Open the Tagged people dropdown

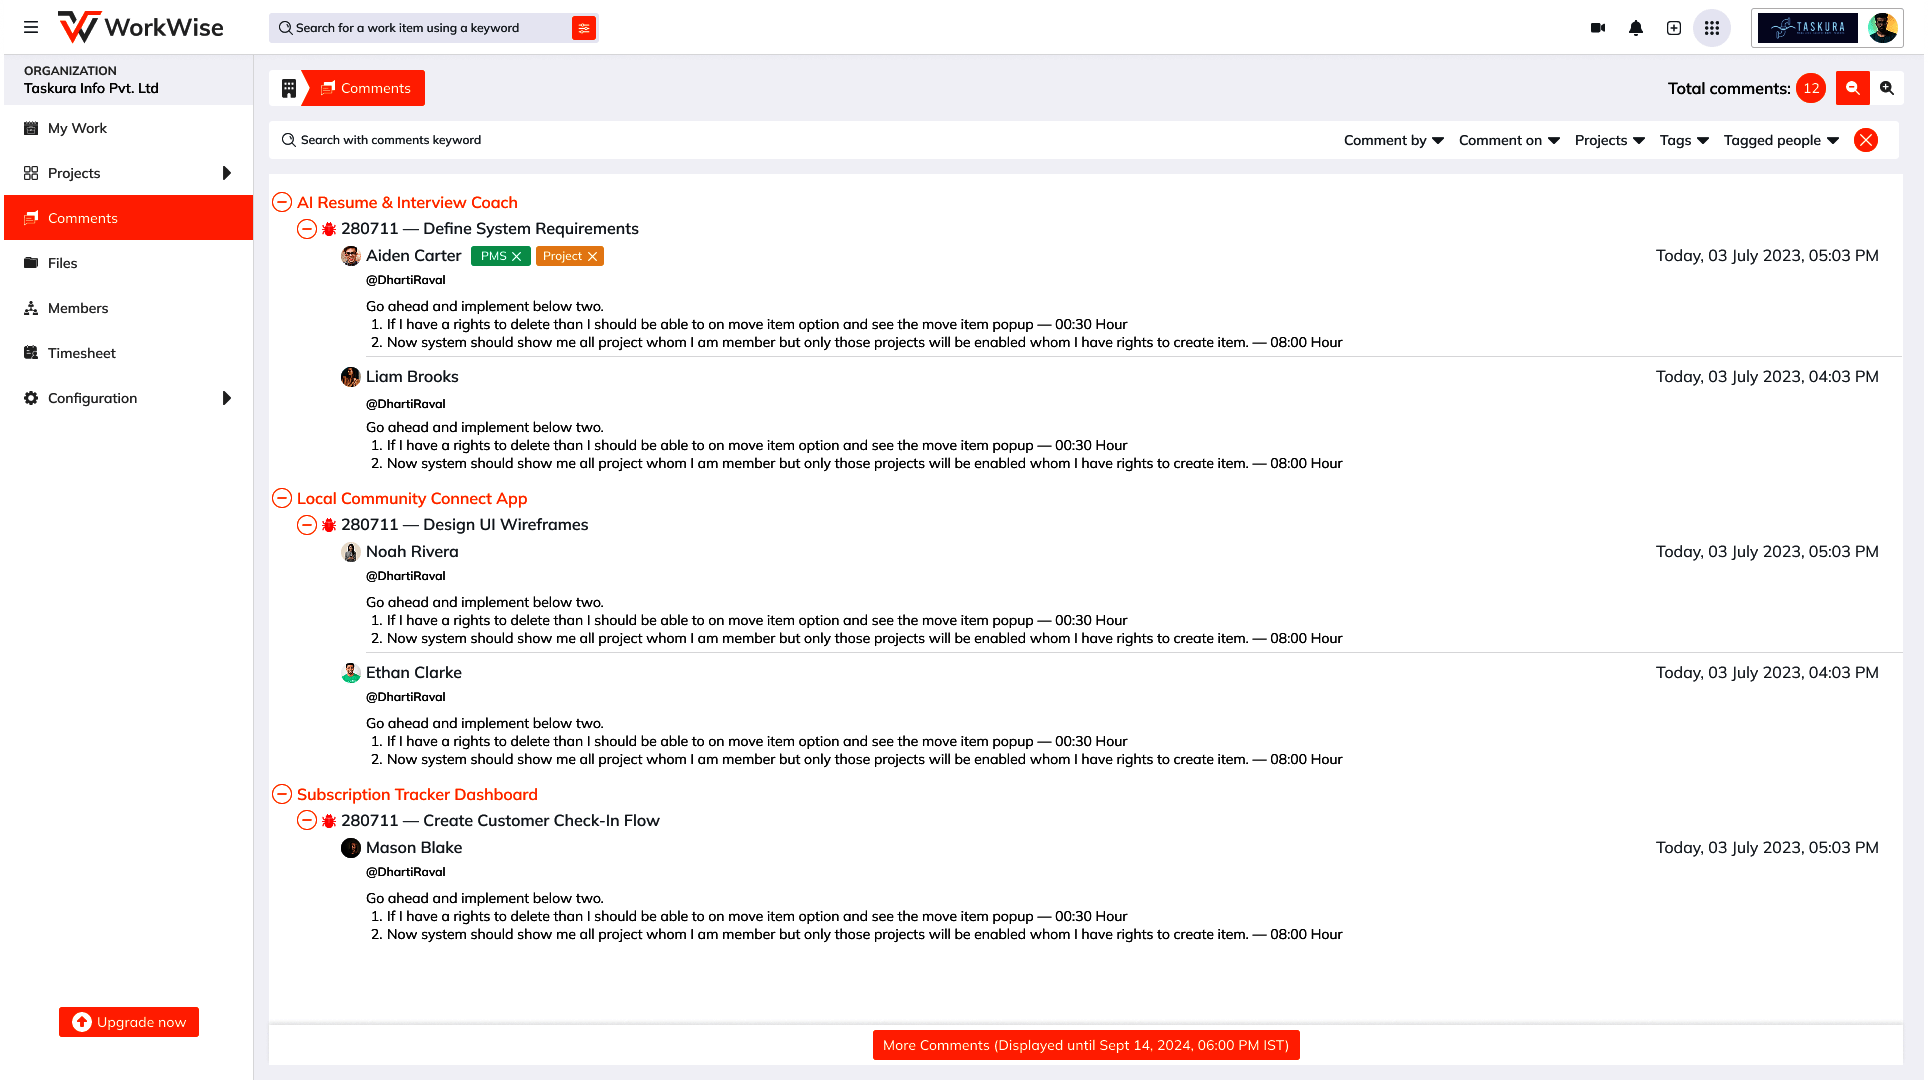(1781, 140)
